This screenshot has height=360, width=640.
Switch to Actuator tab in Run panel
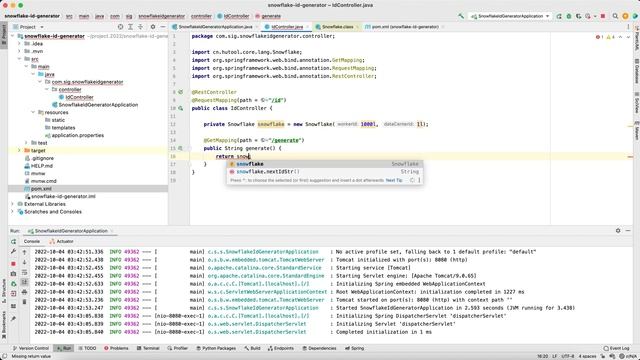(61, 241)
